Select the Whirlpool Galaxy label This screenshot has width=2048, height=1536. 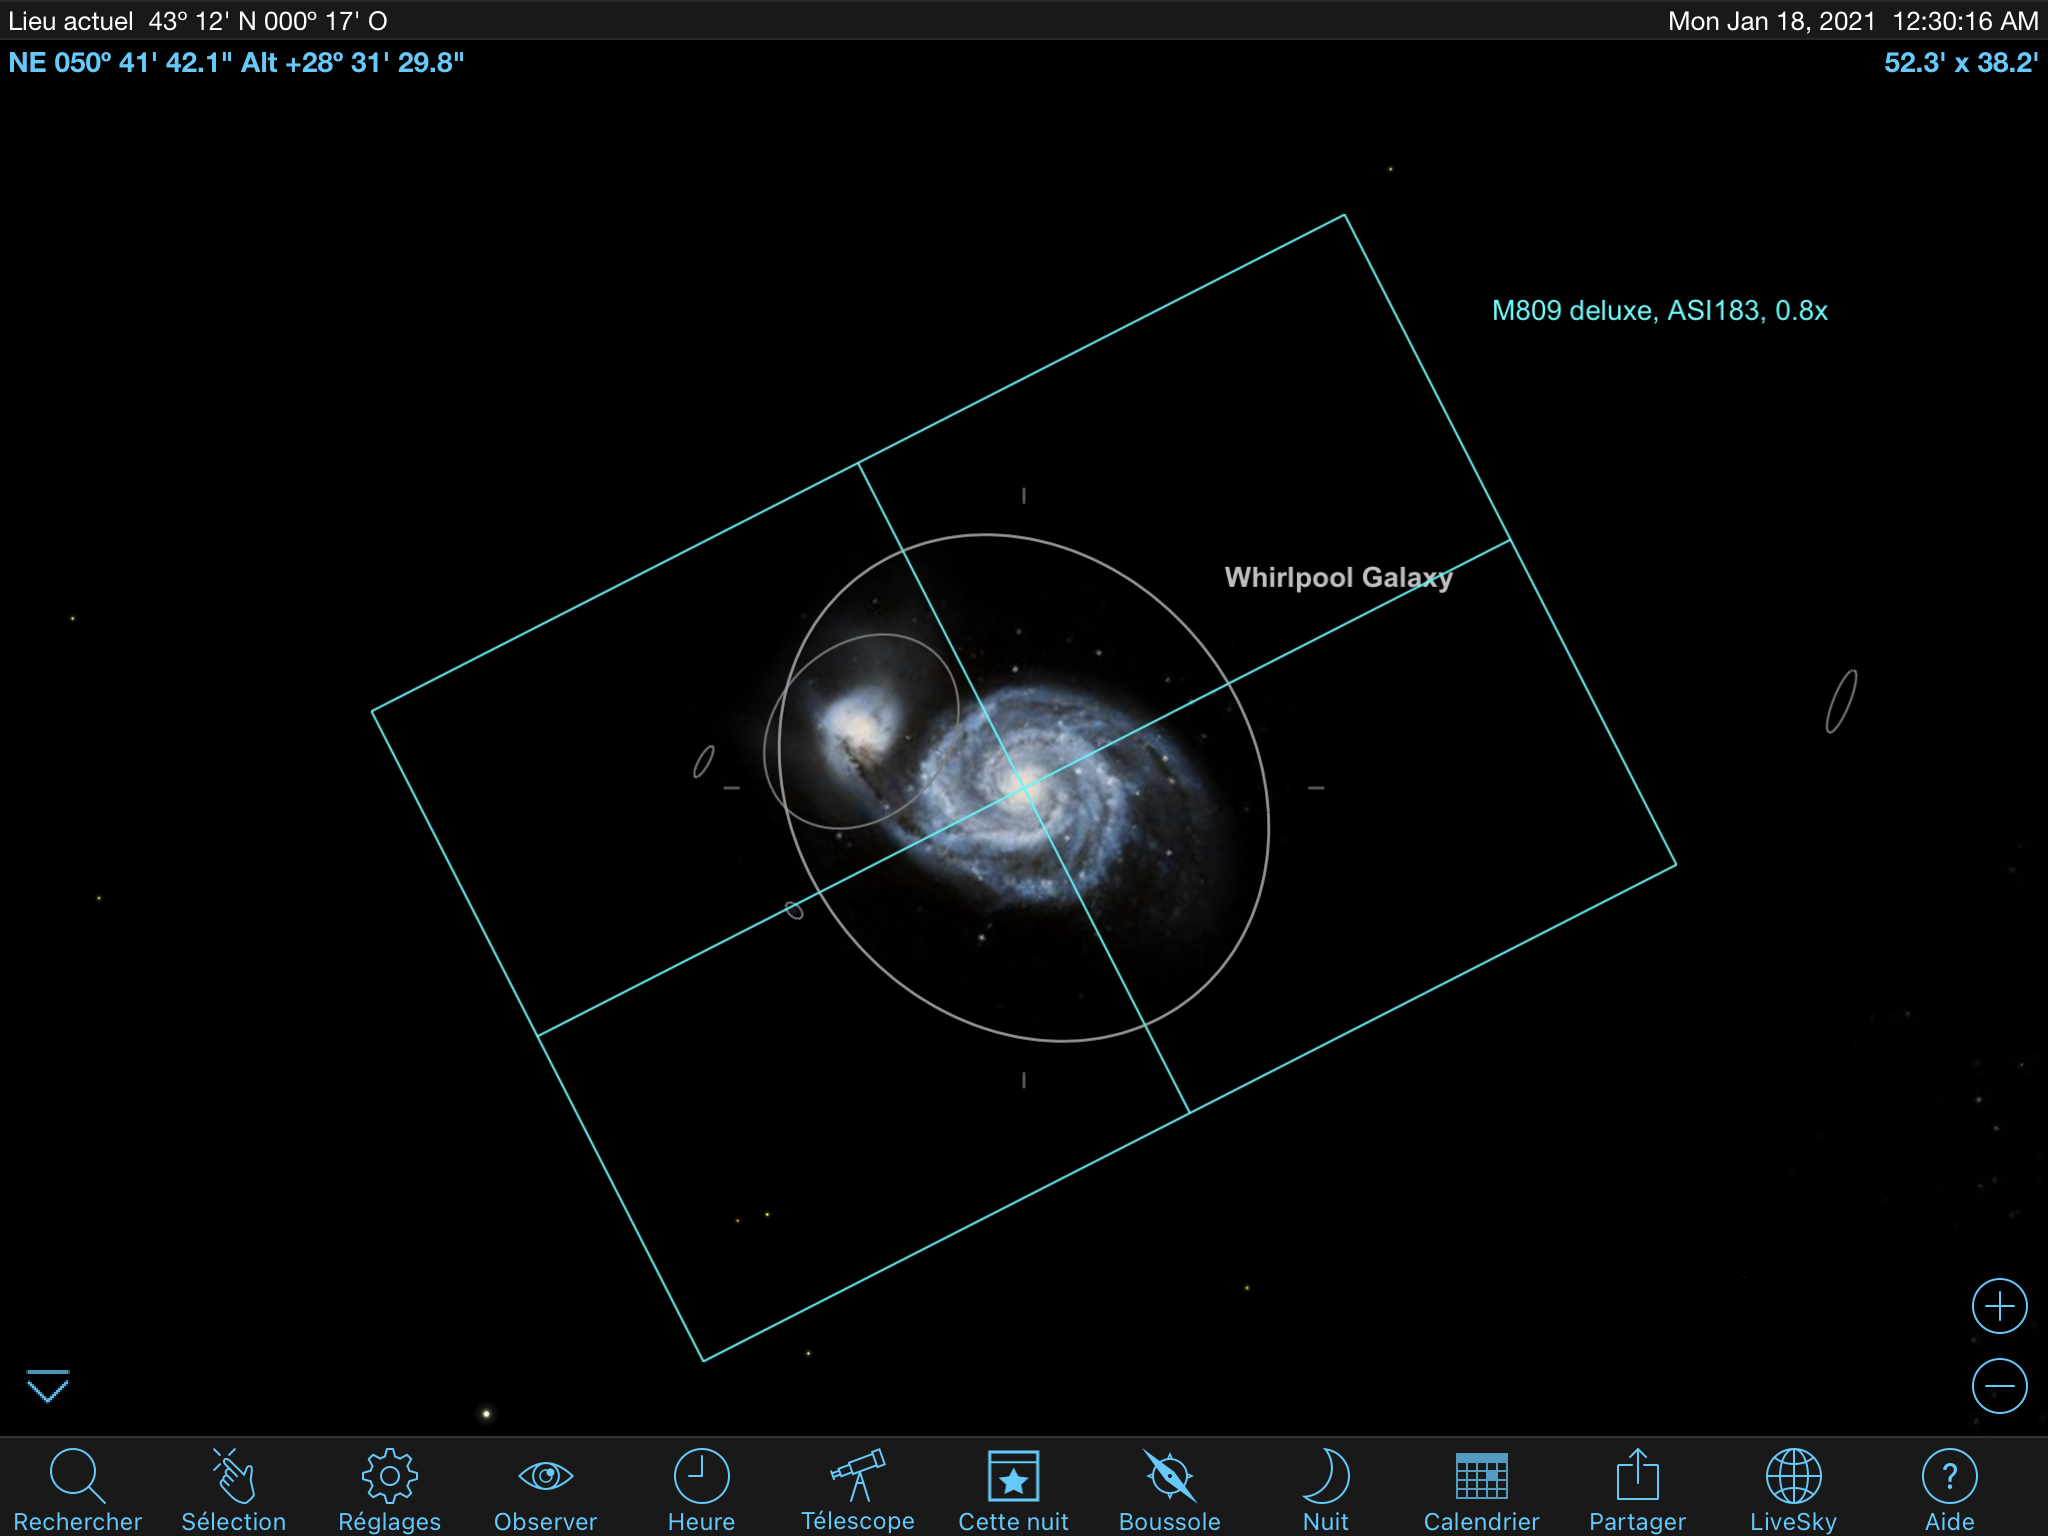coord(1338,578)
